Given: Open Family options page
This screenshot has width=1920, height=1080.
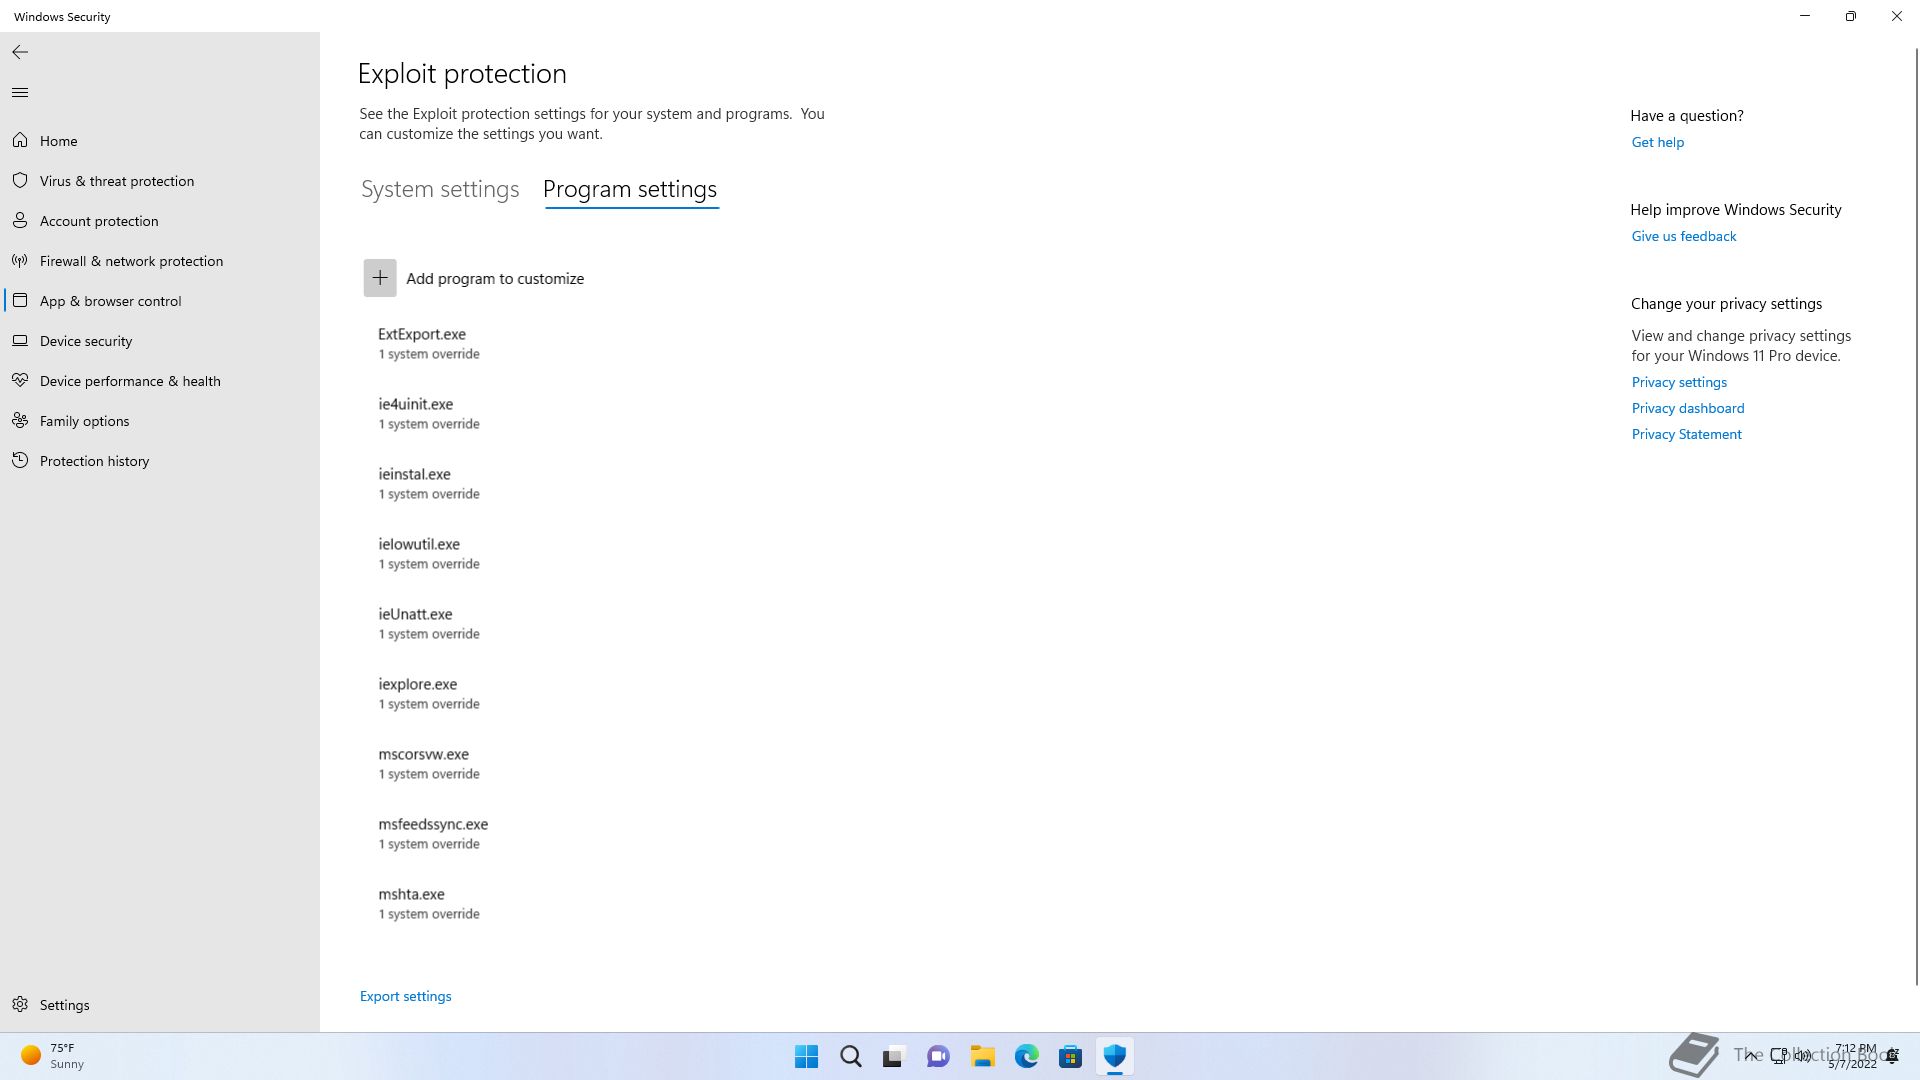Looking at the screenshot, I should pyautogui.click(x=85, y=421).
